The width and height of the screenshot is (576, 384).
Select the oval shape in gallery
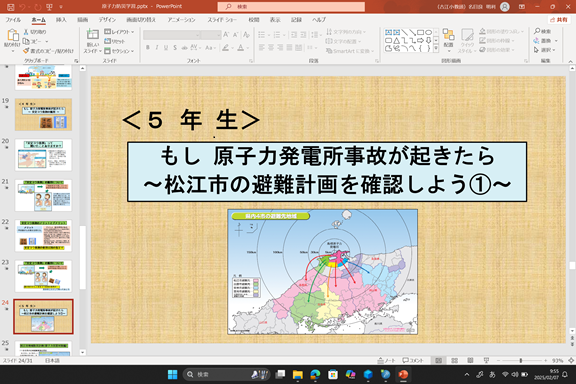(x=428, y=32)
